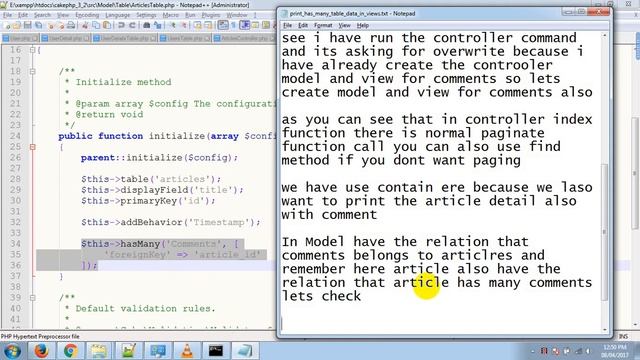Viewport: 640px width, 360px height.
Task: Paste clipboard using the toolbar paste icon
Action: click(x=107, y=26)
